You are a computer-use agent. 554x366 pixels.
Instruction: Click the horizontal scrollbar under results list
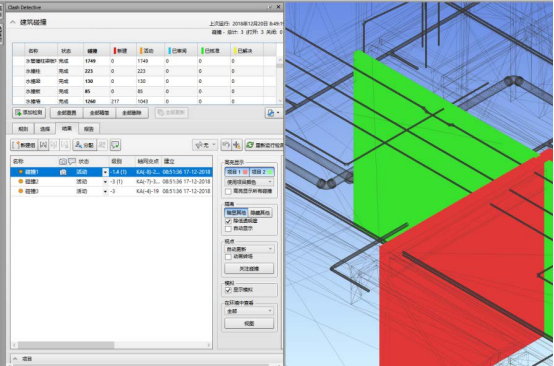(66, 345)
